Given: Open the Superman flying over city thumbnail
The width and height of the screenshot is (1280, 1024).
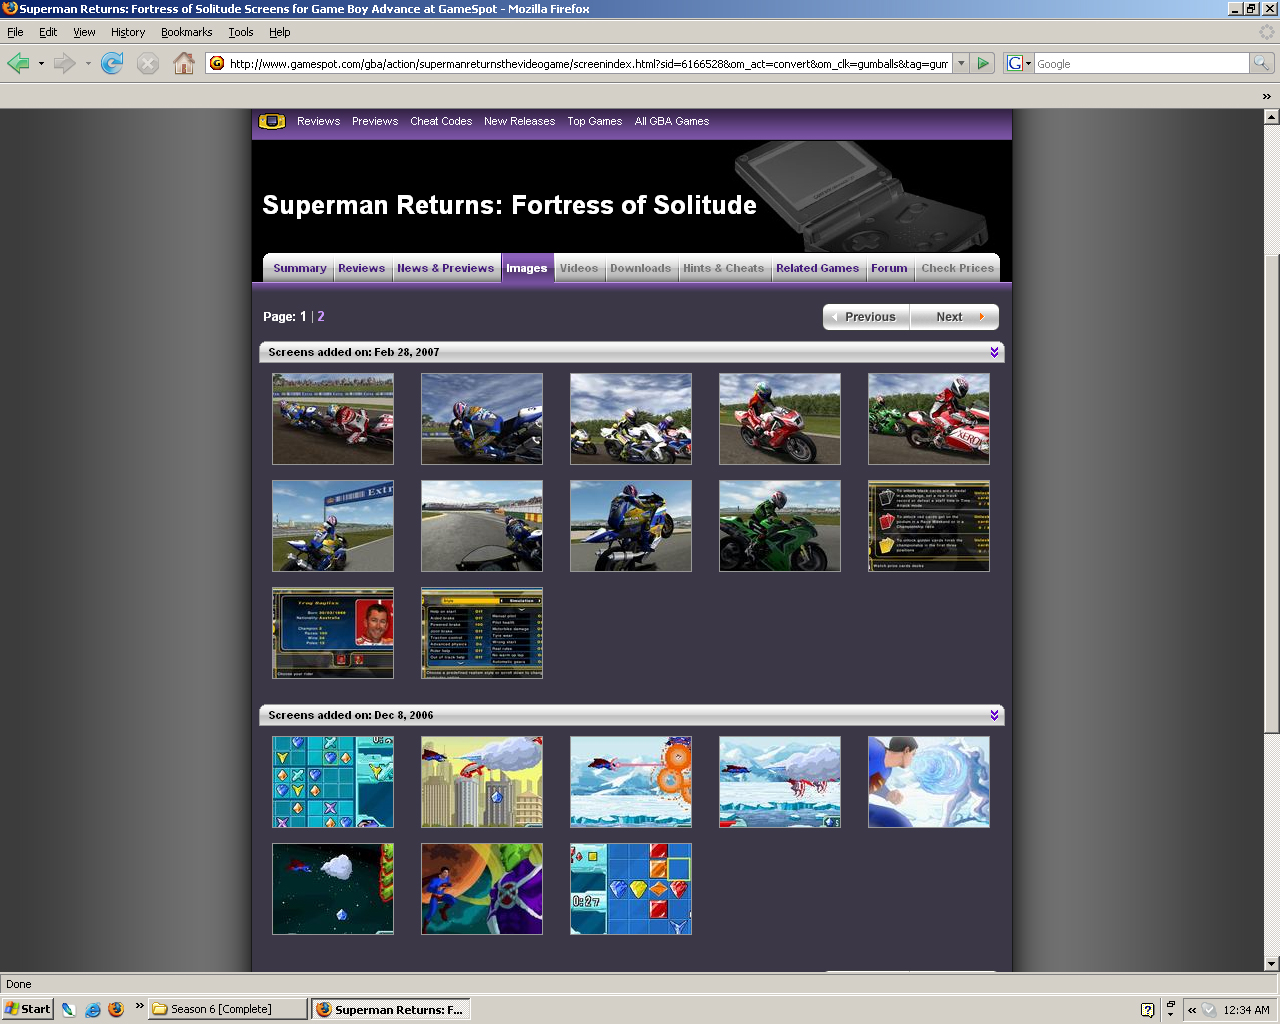Looking at the screenshot, I should click(482, 782).
